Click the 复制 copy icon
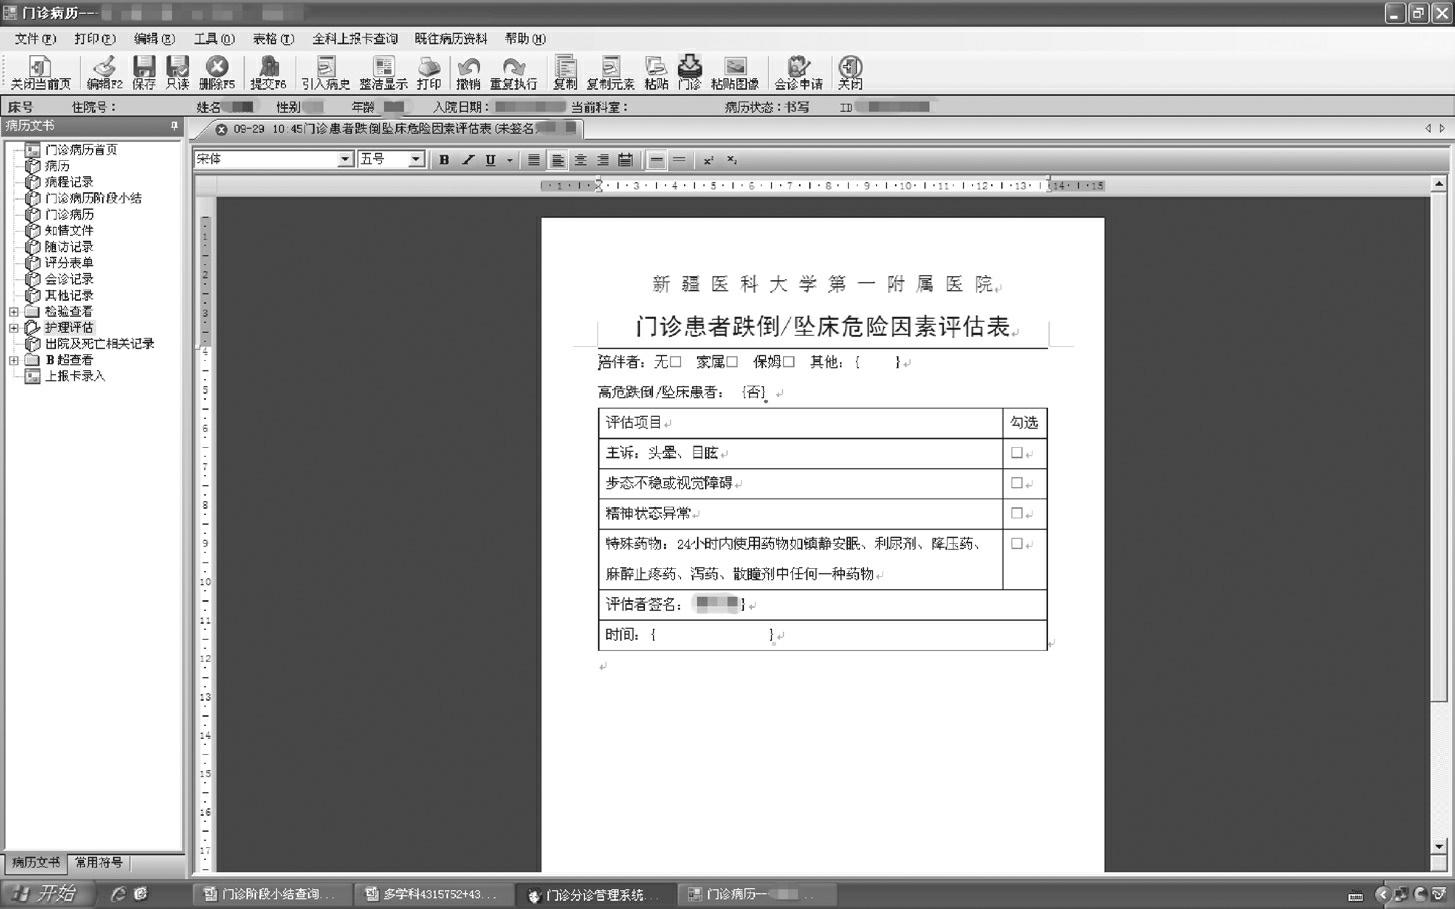1455x909 pixels. point(565,73)
